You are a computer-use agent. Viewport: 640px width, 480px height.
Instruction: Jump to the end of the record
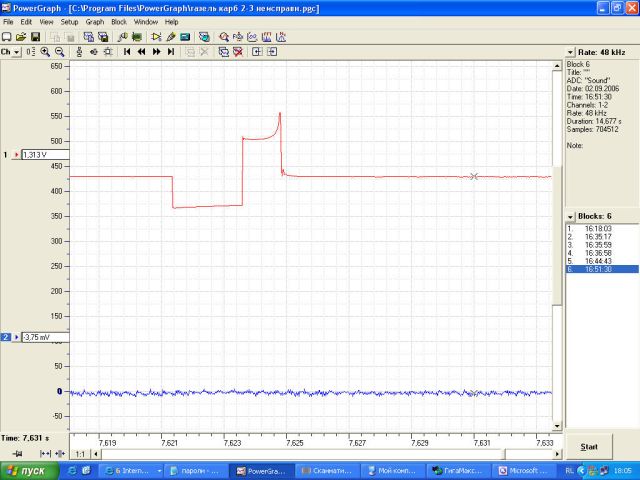pyautogui.click(x=171, y=52)
